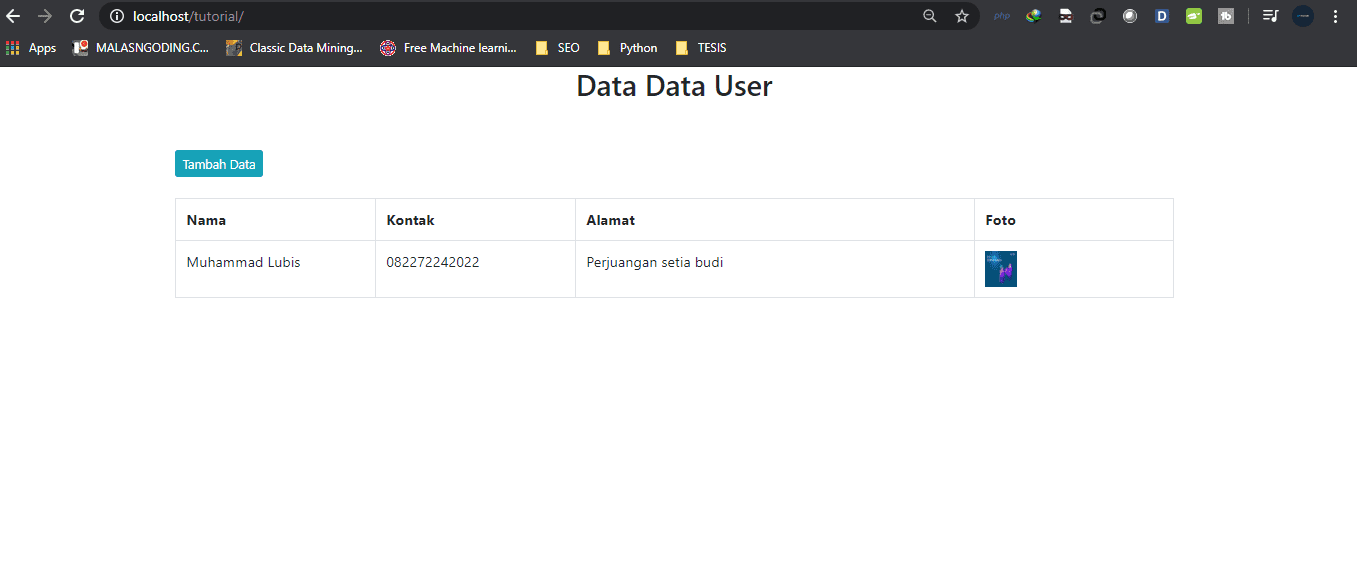The width and height of the screenshot is (1357, 585).
Task: Open MALASNGODING.C... bookmark
Action: [x=141, y=48]
